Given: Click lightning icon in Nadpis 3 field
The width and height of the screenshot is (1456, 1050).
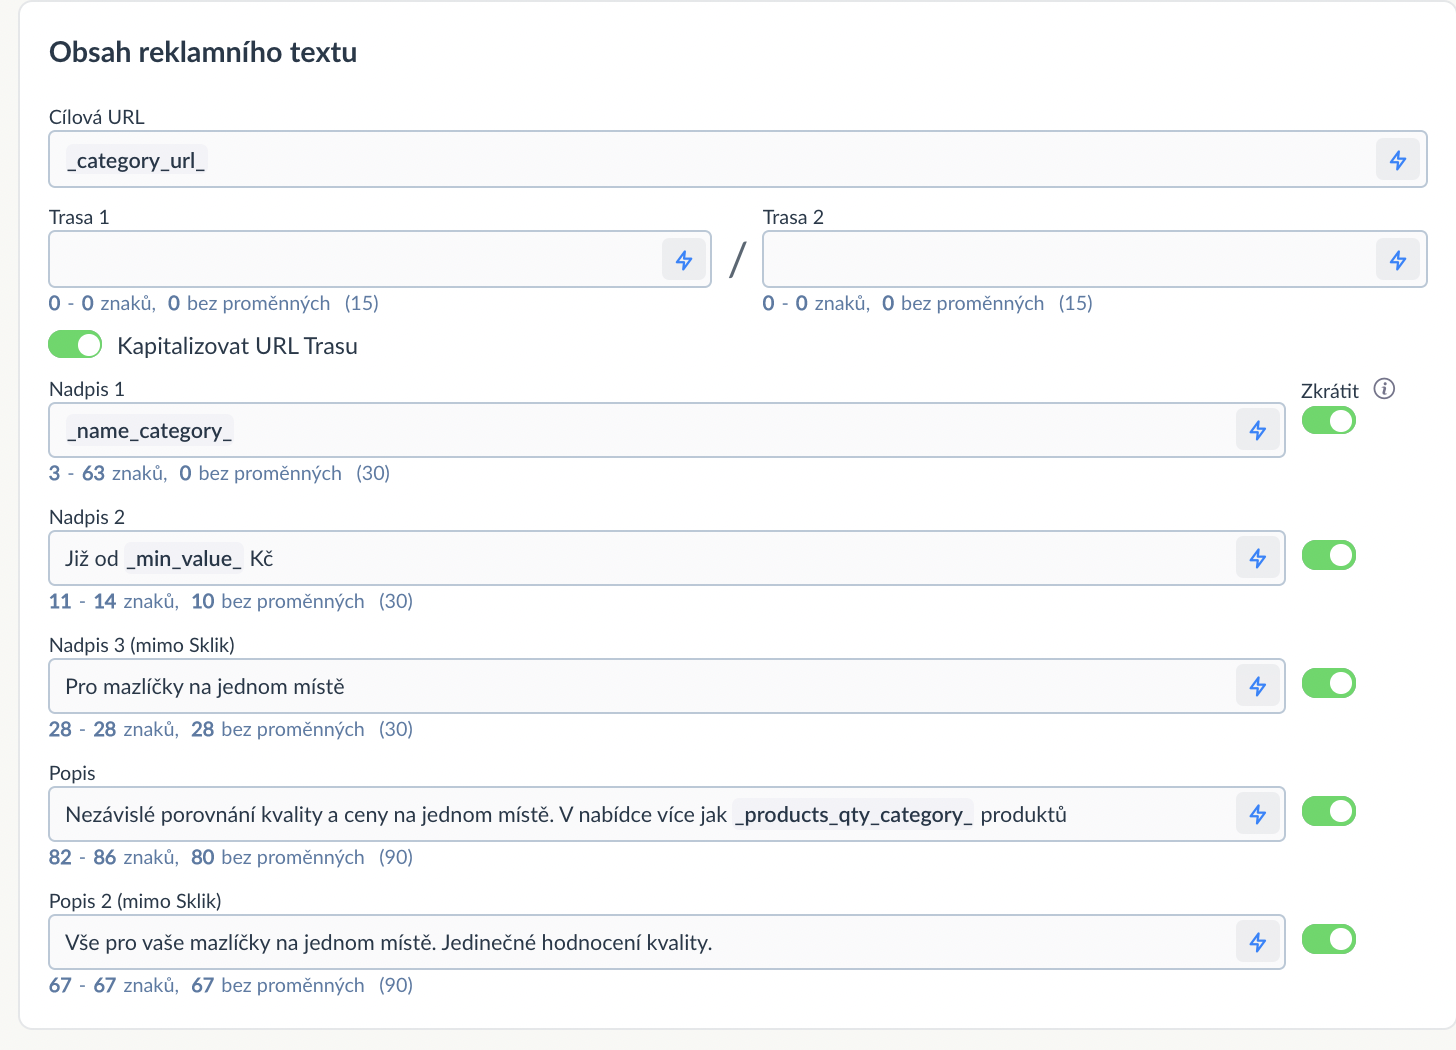Looking at the screenshot, I should click(x=1258, y=686).
